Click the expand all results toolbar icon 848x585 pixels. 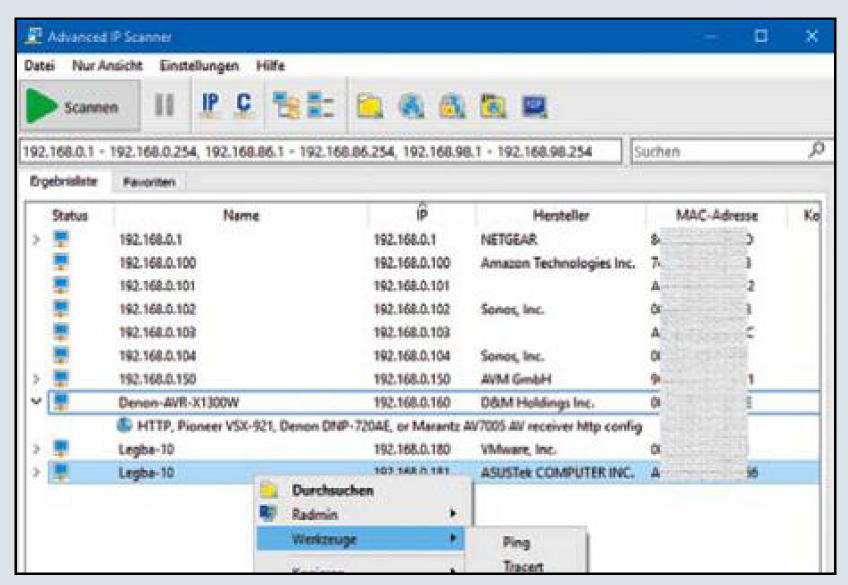pyautogui.click(x=286, y=105)
